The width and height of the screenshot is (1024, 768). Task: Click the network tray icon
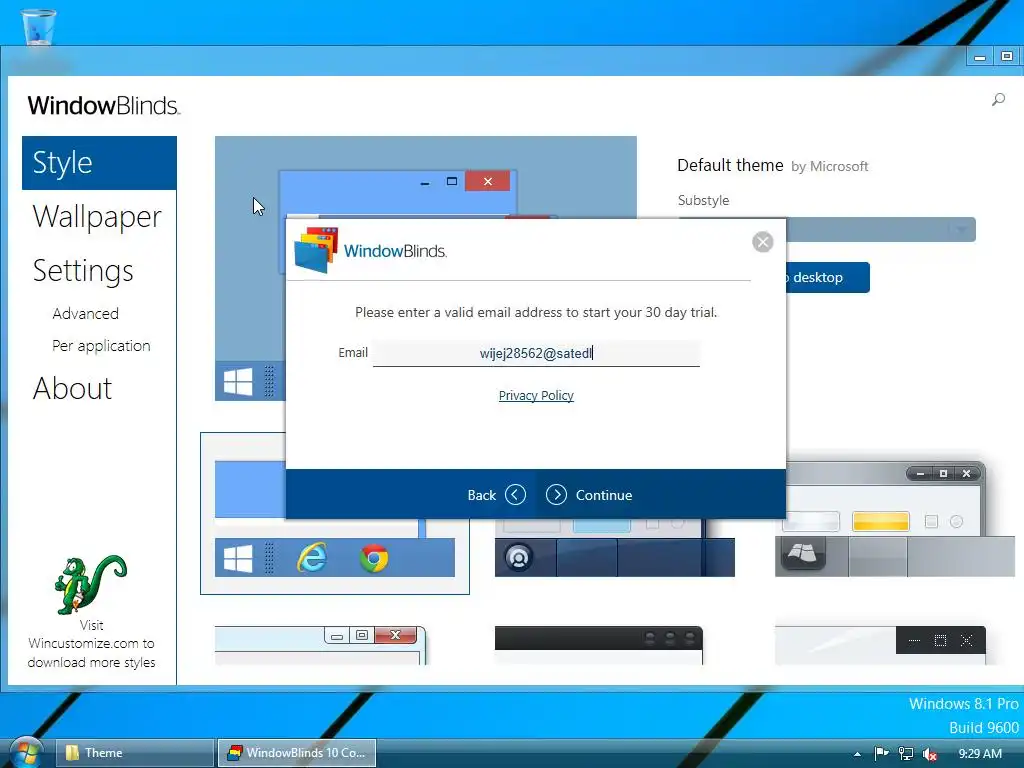906,754
